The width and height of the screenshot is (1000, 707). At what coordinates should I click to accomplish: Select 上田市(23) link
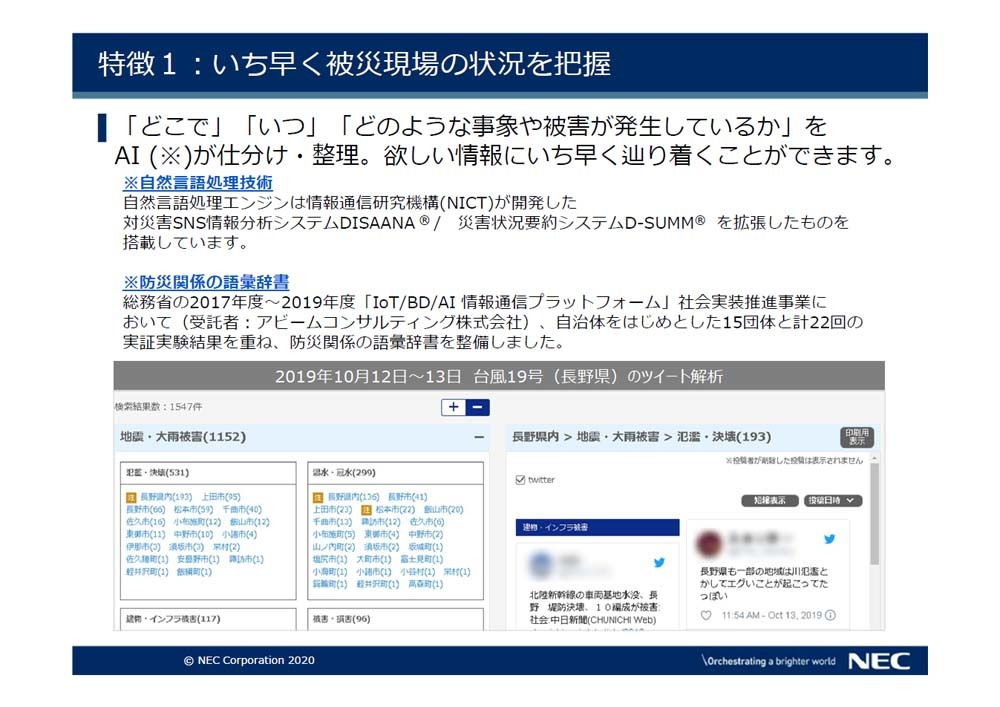pyautogui.click(x=332, y=509)
